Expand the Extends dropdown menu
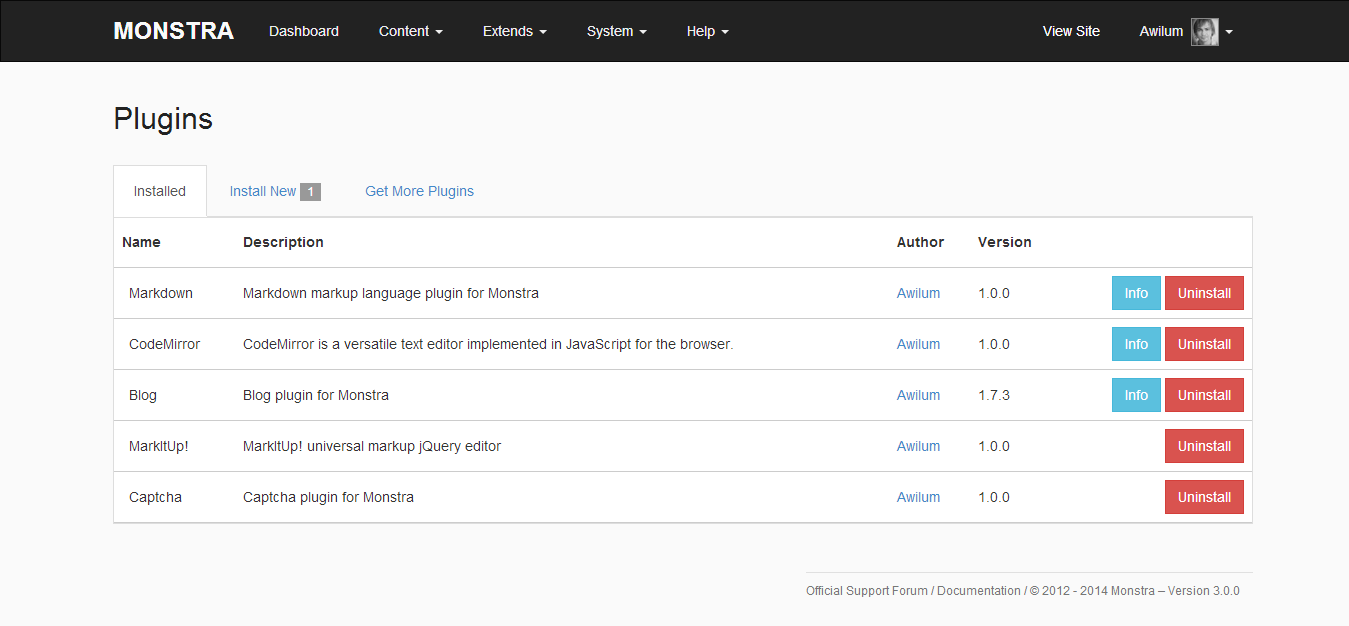The width and height of the screenshot is (1349, 626). pos(514,31)
